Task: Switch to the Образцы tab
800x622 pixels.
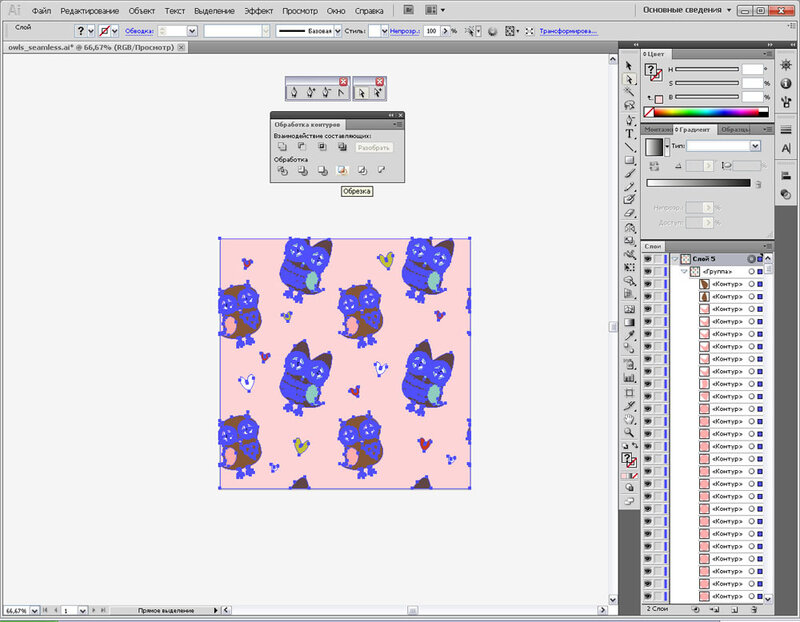Action: tap(735, 129)
